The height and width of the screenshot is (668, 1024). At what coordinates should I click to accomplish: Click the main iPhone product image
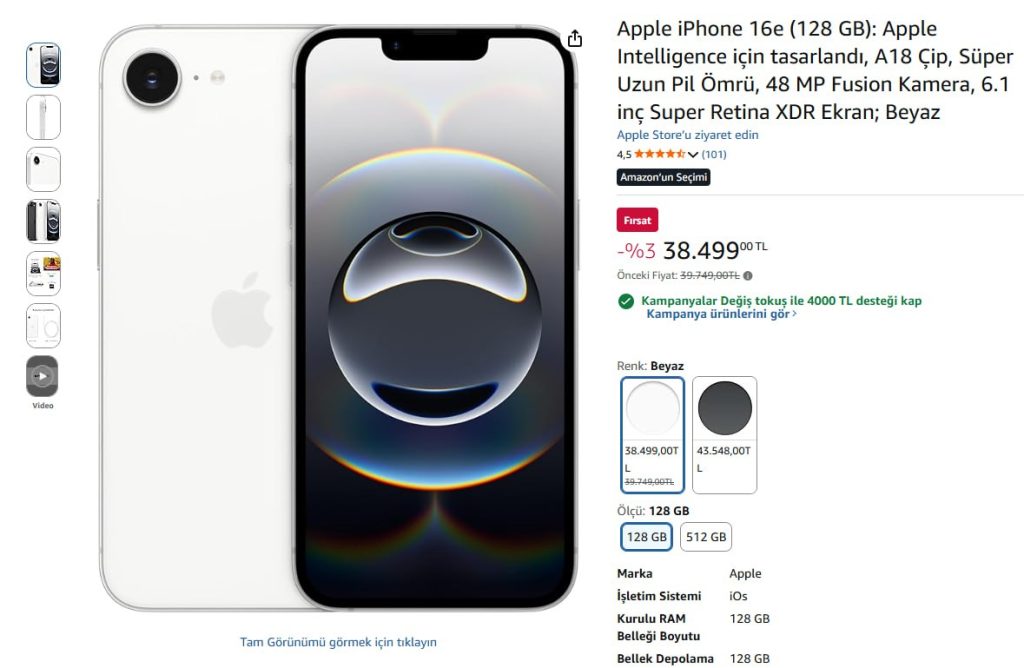pos(338,318)
